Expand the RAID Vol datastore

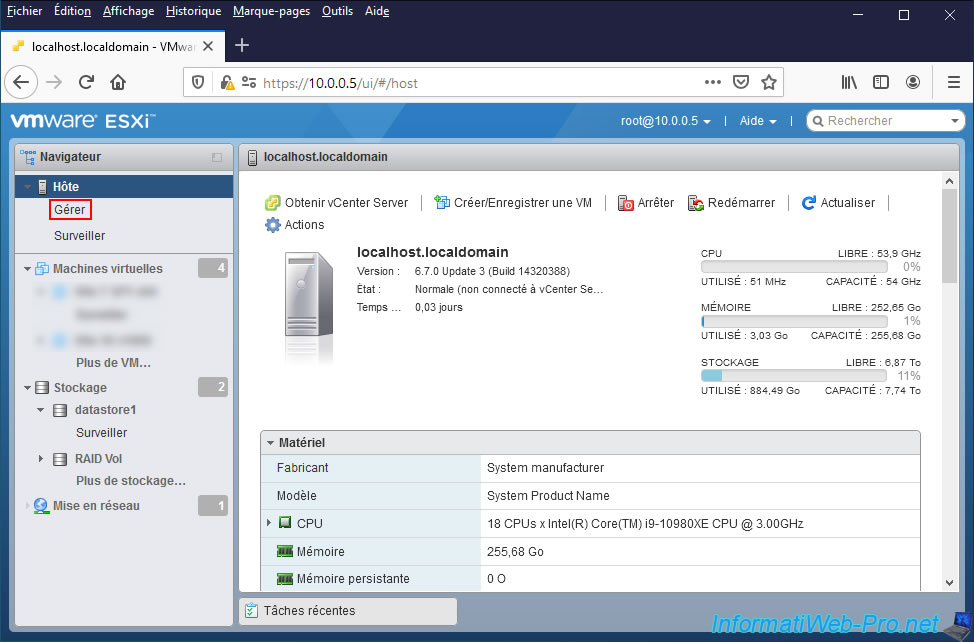coord(40,459)
